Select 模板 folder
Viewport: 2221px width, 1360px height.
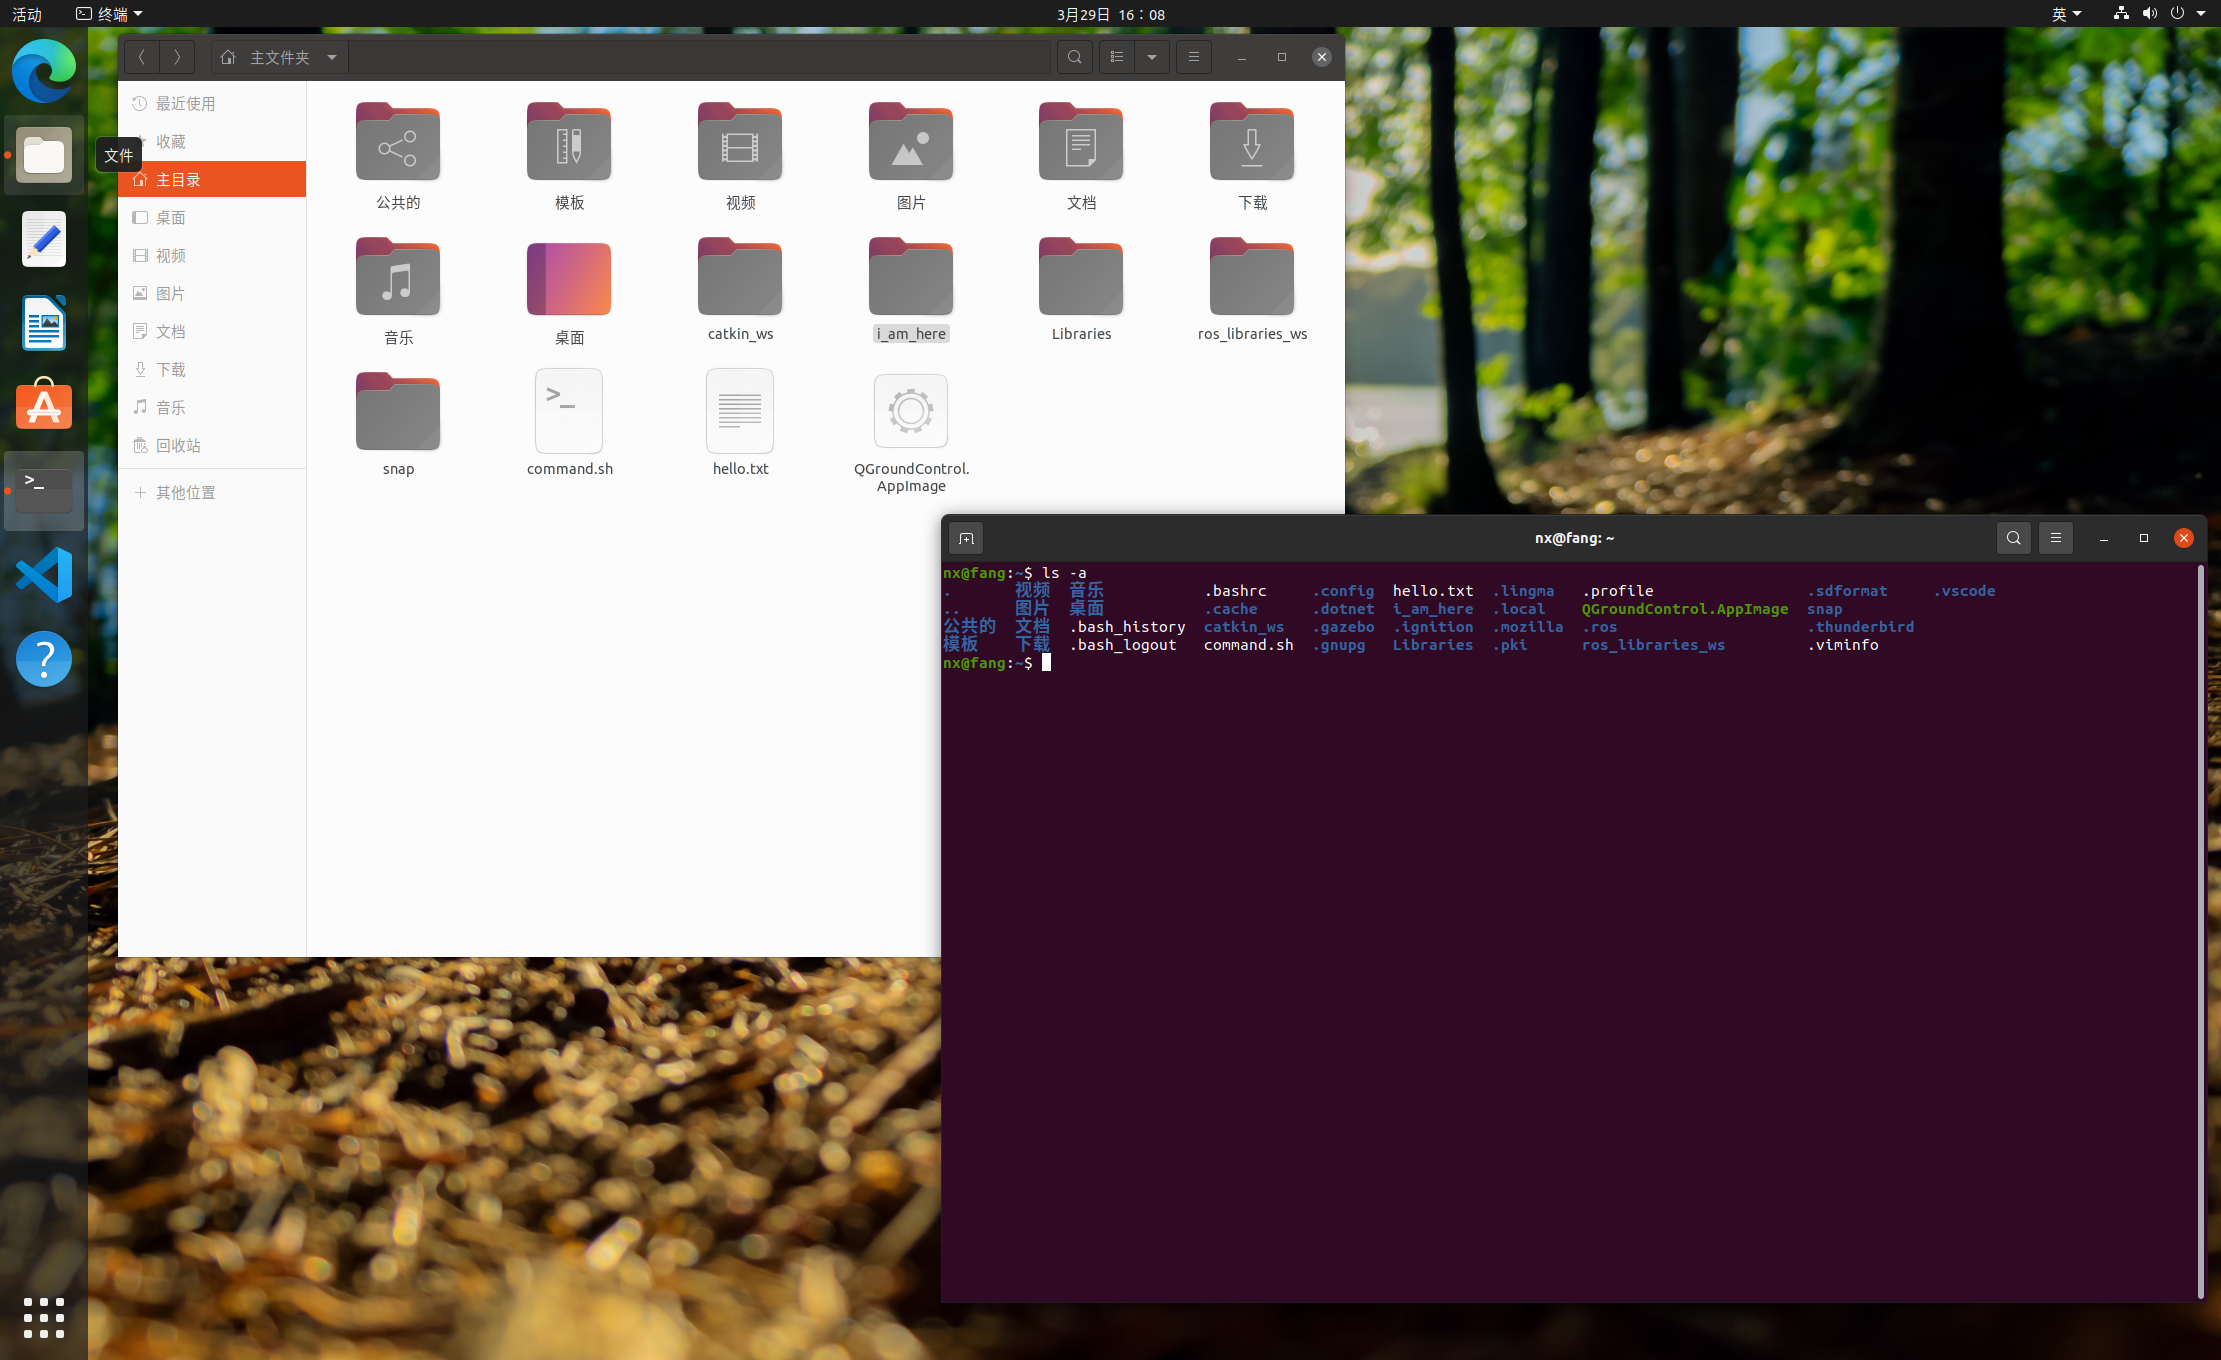[569, 156]
